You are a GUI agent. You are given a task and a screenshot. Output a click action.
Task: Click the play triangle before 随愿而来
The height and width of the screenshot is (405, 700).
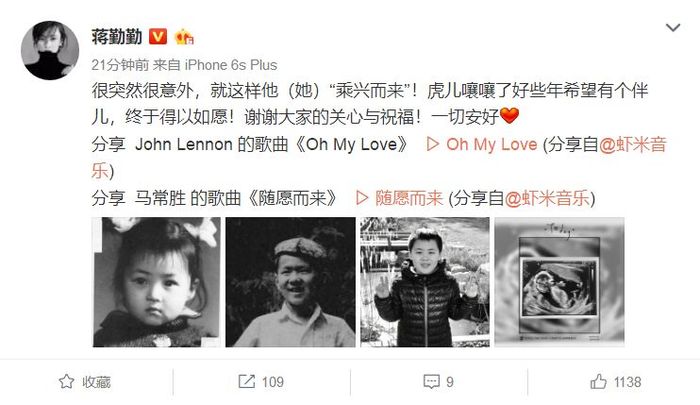[x=362, y=198]
